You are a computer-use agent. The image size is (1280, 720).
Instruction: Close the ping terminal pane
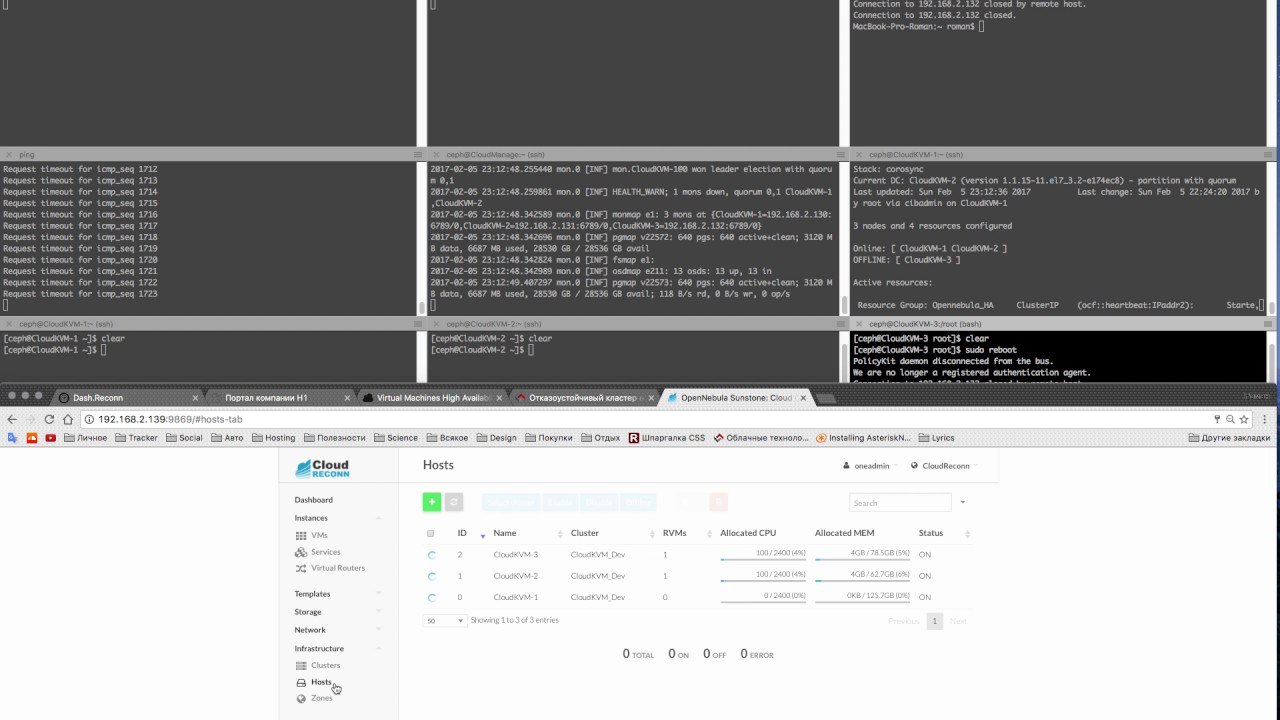9,155
